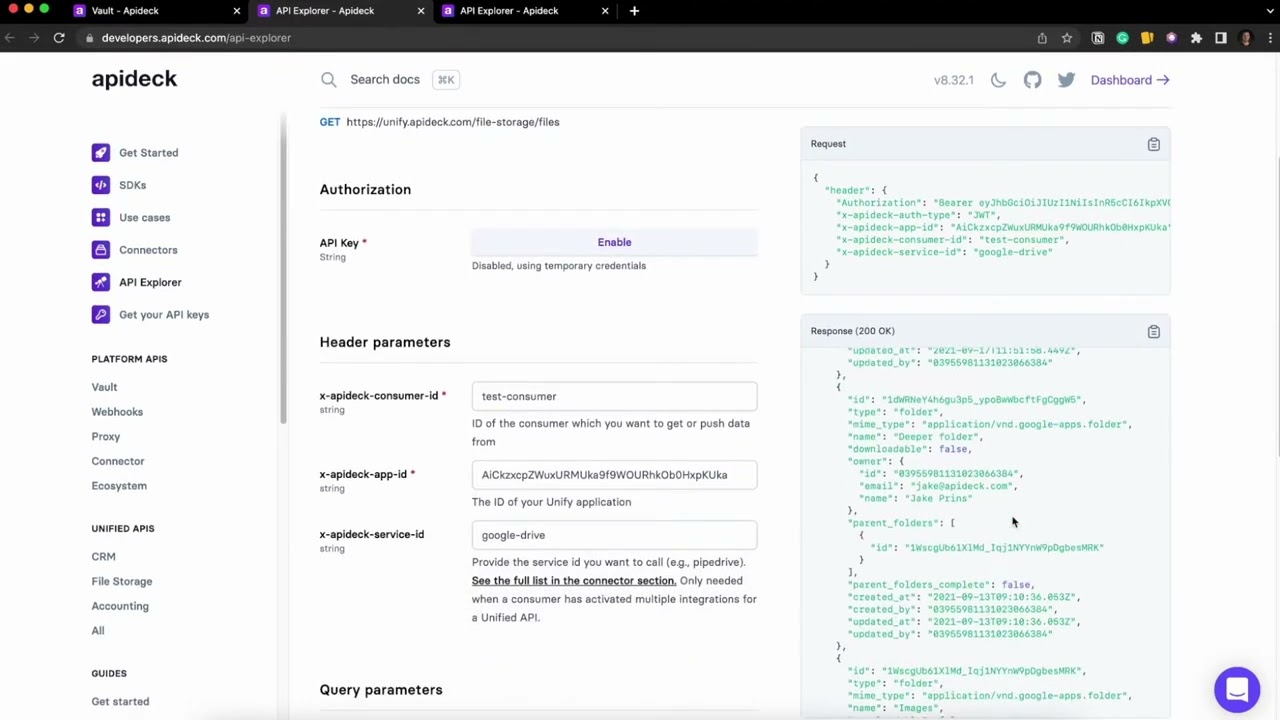Click the Get Started rocket icon
The height and width of the screenshot is (720, 1280).
click(100, 153)
